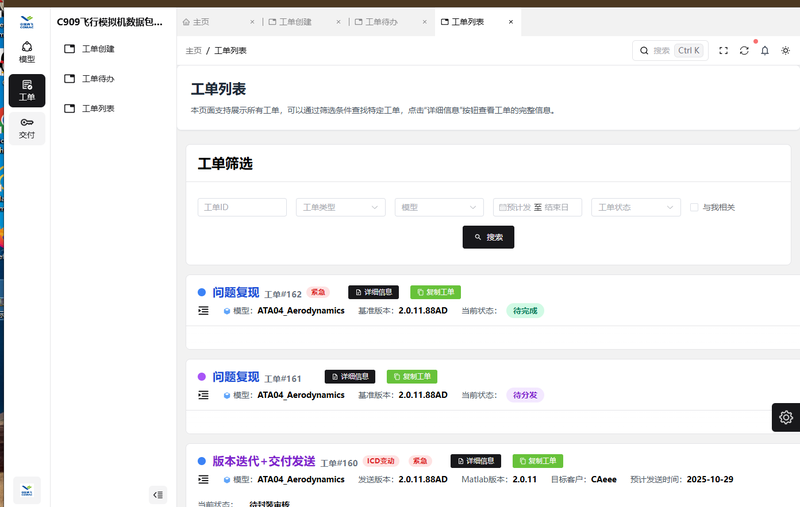Click the 工单#162 number label
The image size is (800, 507).
point(283,294)
